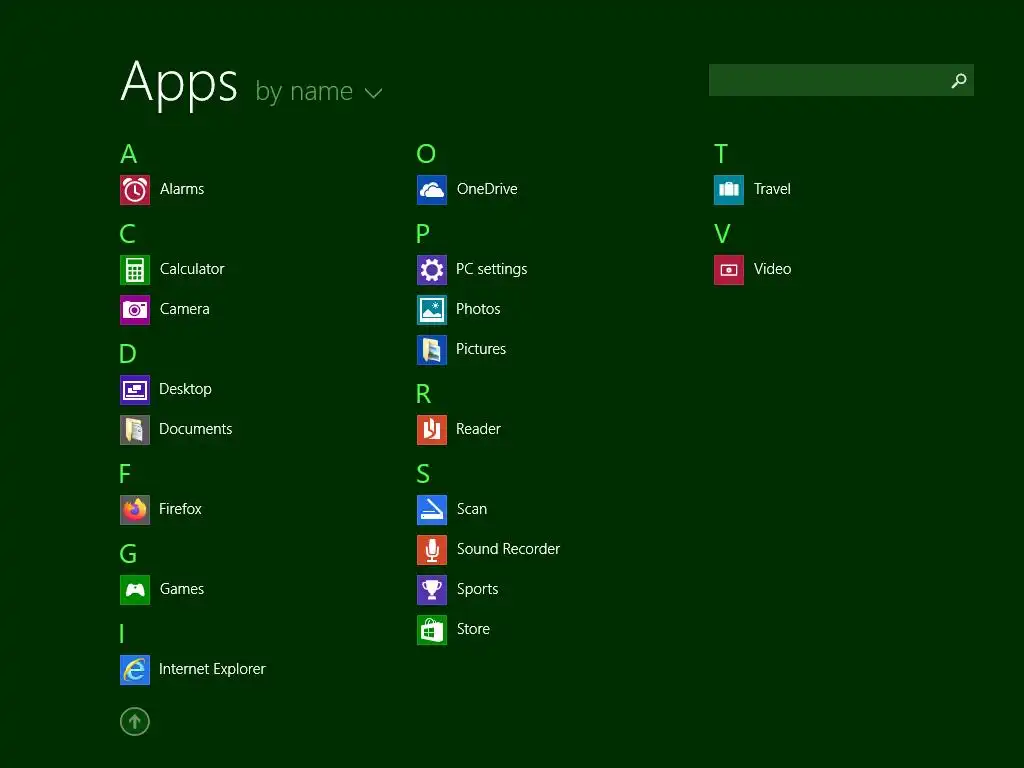1024x768 pixels.
Task: Open the Travel suitcase icon
Action: point(729,190)
